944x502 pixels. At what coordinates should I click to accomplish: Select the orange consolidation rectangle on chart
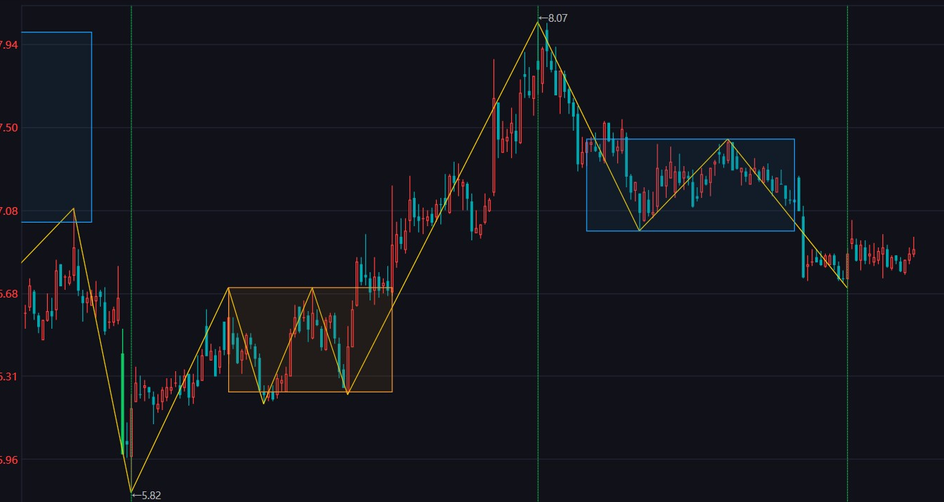310,340
